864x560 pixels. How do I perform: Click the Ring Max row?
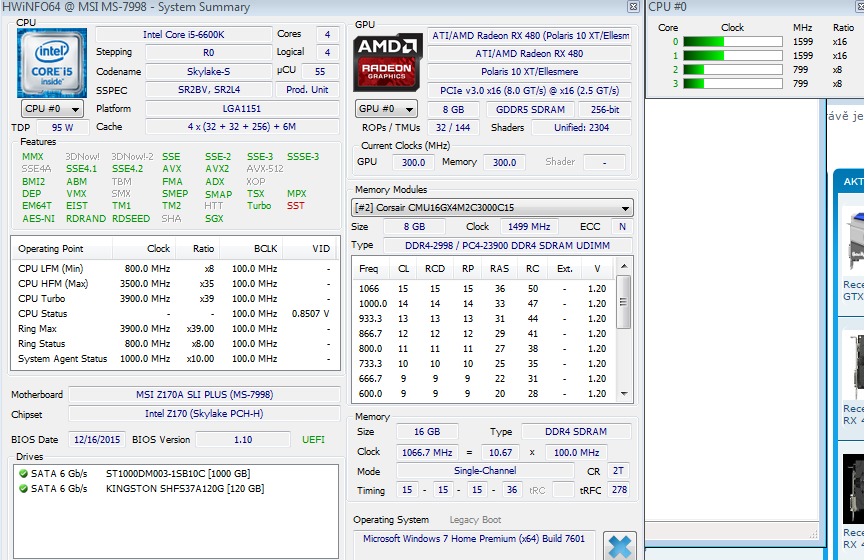tap(175, 329)
